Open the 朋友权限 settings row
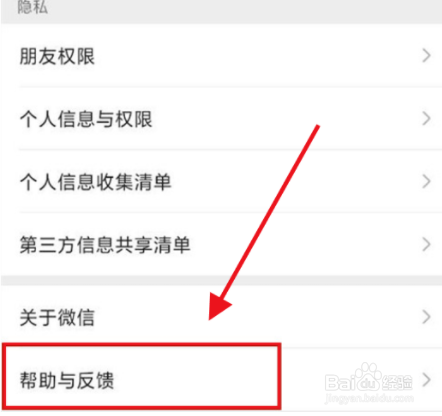This screenshot has height=416, width=442. click(221, 56)
